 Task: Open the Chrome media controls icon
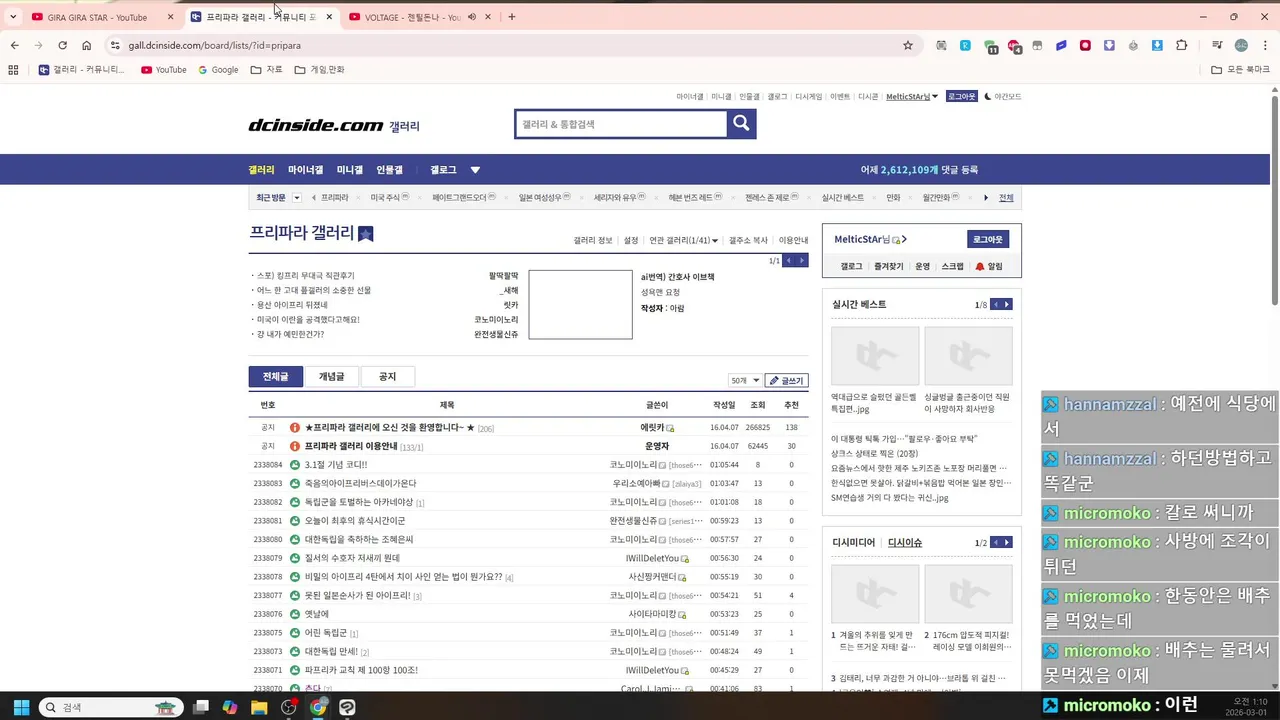point(1216,45)
